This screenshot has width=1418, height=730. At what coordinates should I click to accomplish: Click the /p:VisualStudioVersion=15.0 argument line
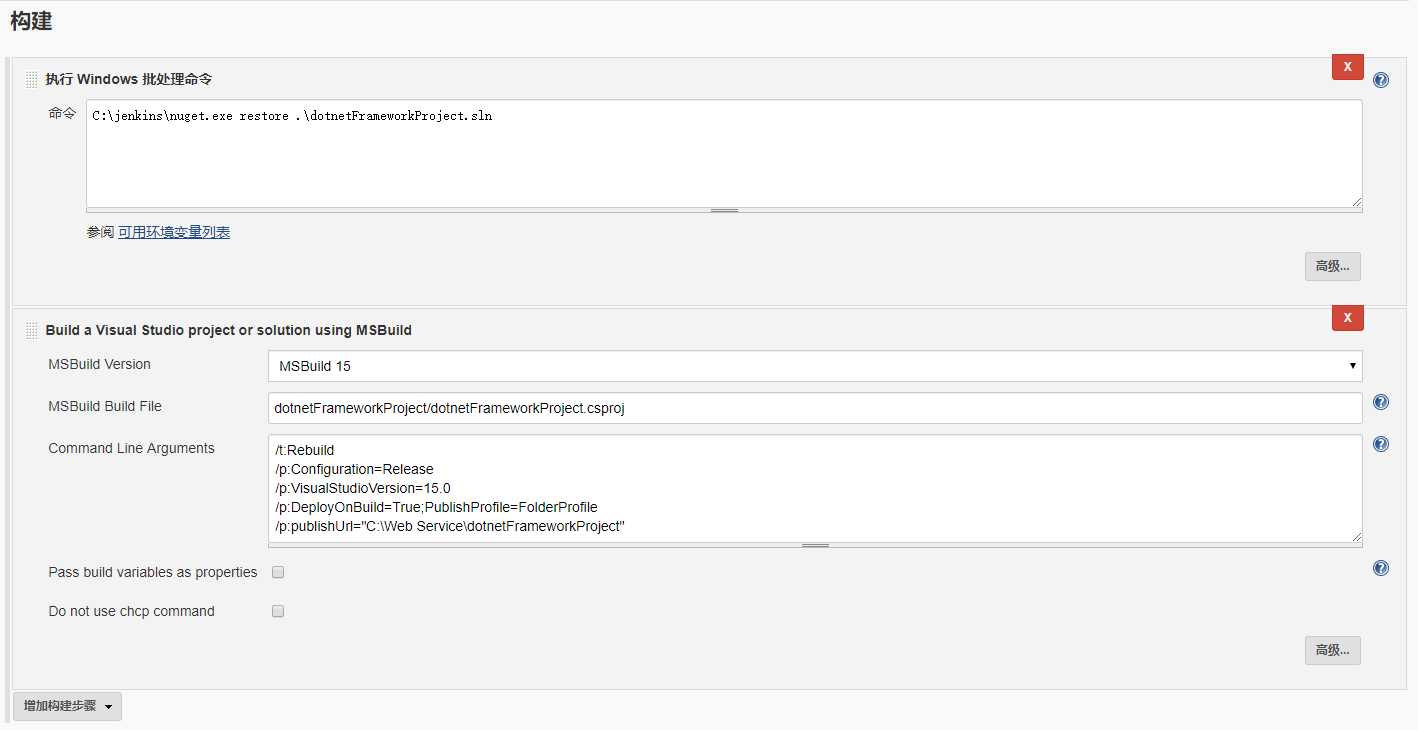tap(362, 488)
